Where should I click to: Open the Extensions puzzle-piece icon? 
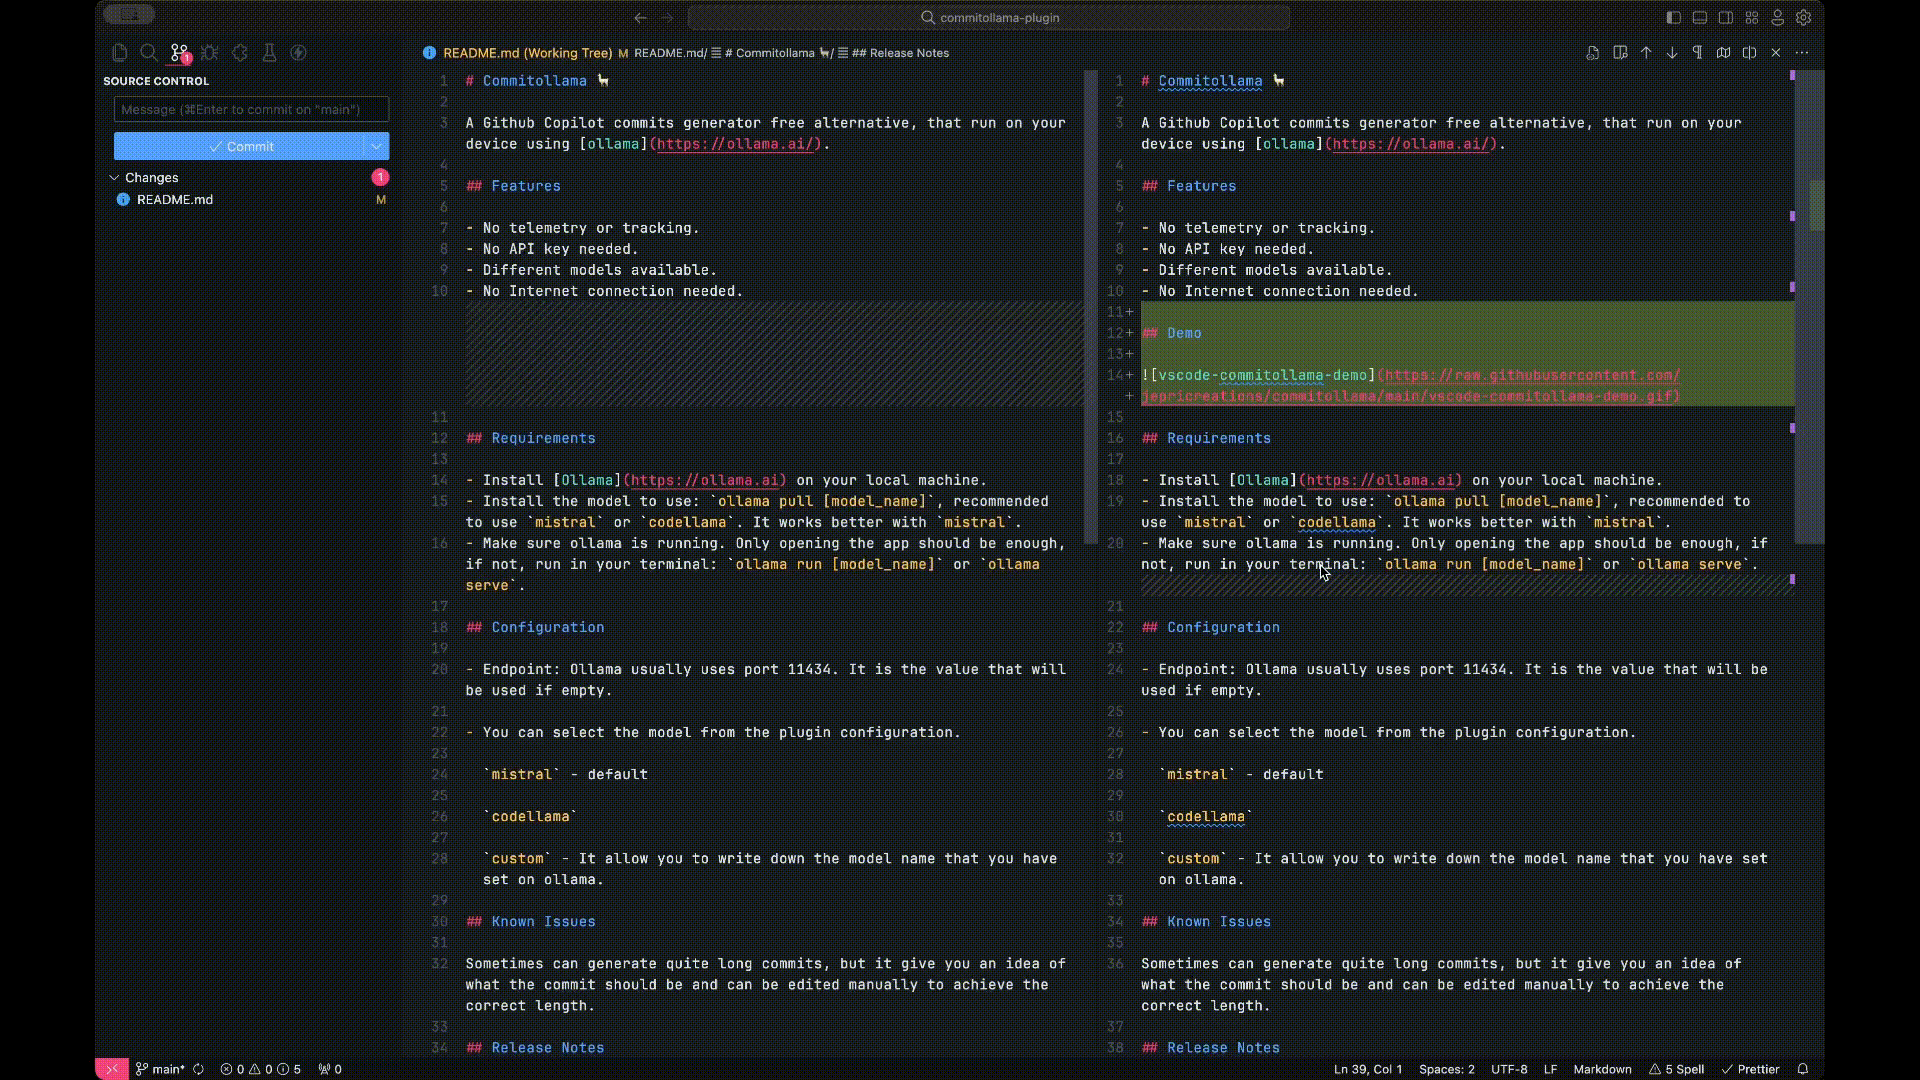239,53
